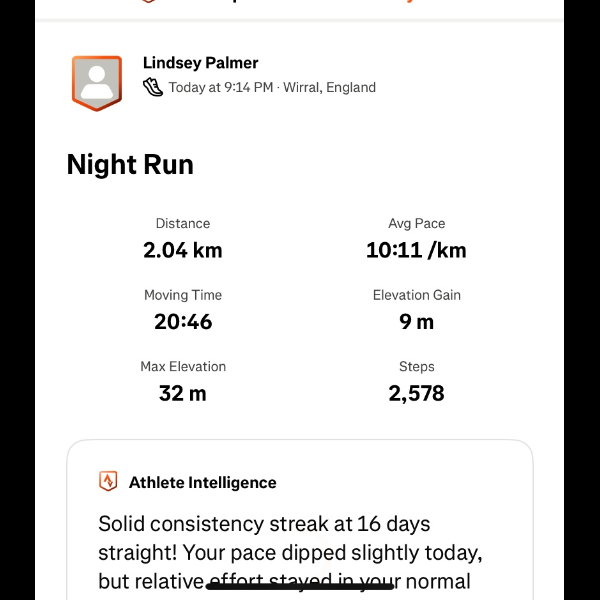Tap the 32 m max elevation value
This screenshot has height=600, width=600.
[x=183, y=393]
